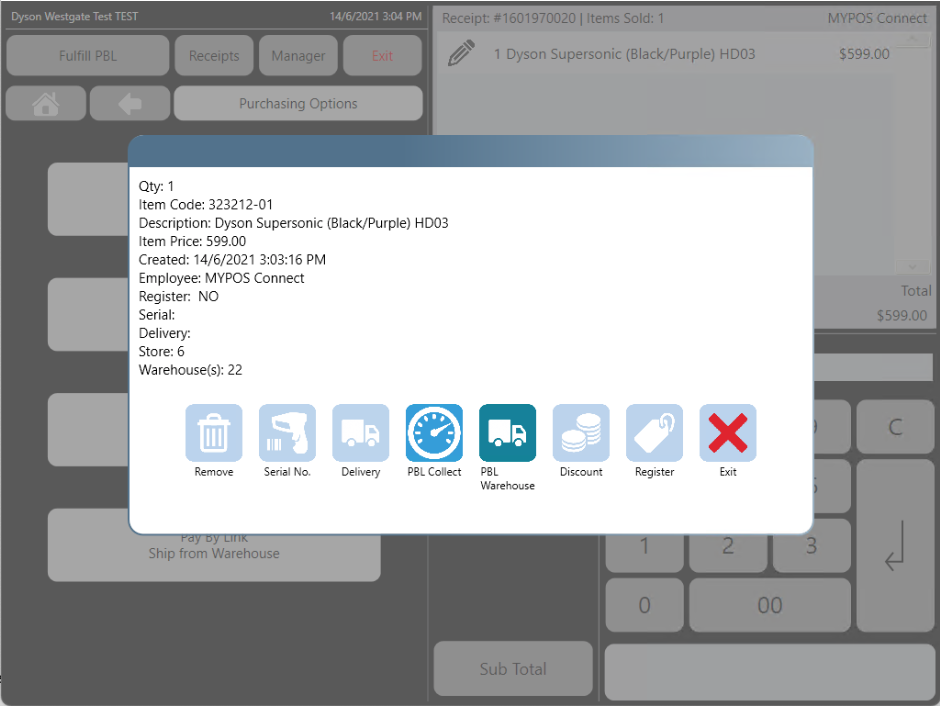This screenshot has width=940, height=706.
Task: Click the Description: Dyson Supersonic text in dialog
Action: (293, 223)
